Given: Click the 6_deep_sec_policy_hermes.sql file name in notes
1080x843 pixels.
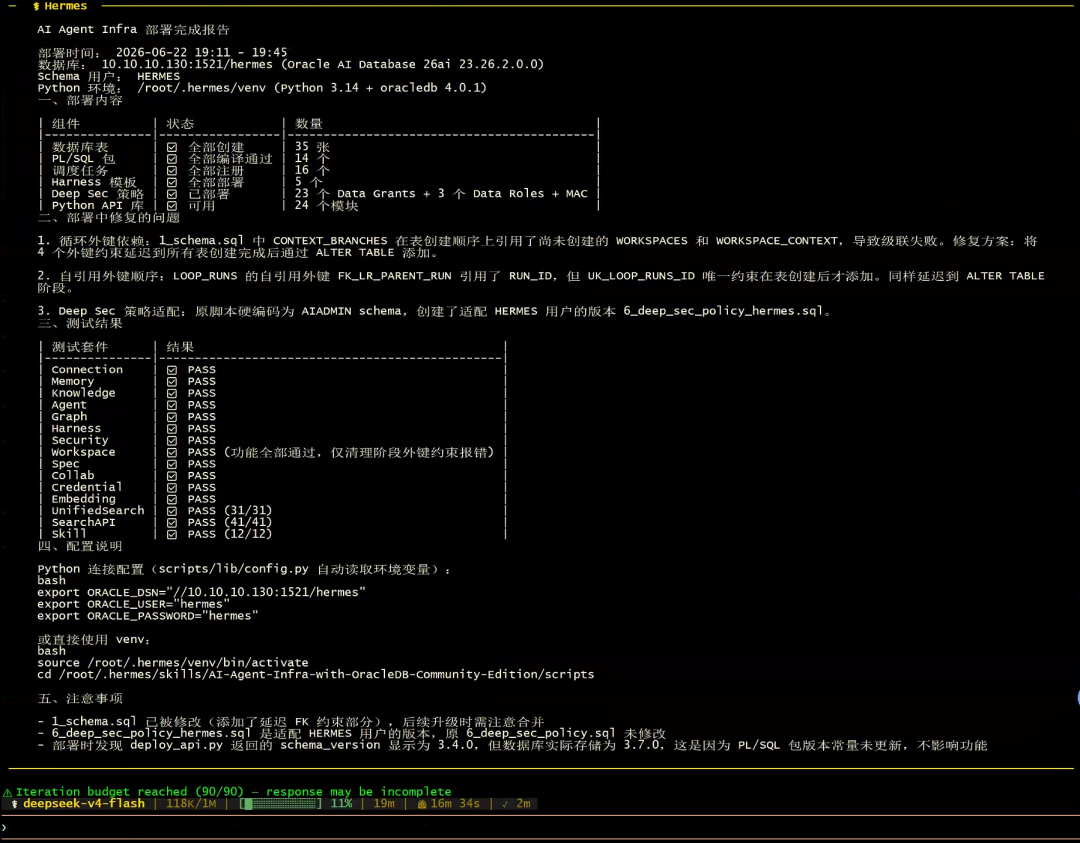Looking at the screenshot, I should click(152, 733).
